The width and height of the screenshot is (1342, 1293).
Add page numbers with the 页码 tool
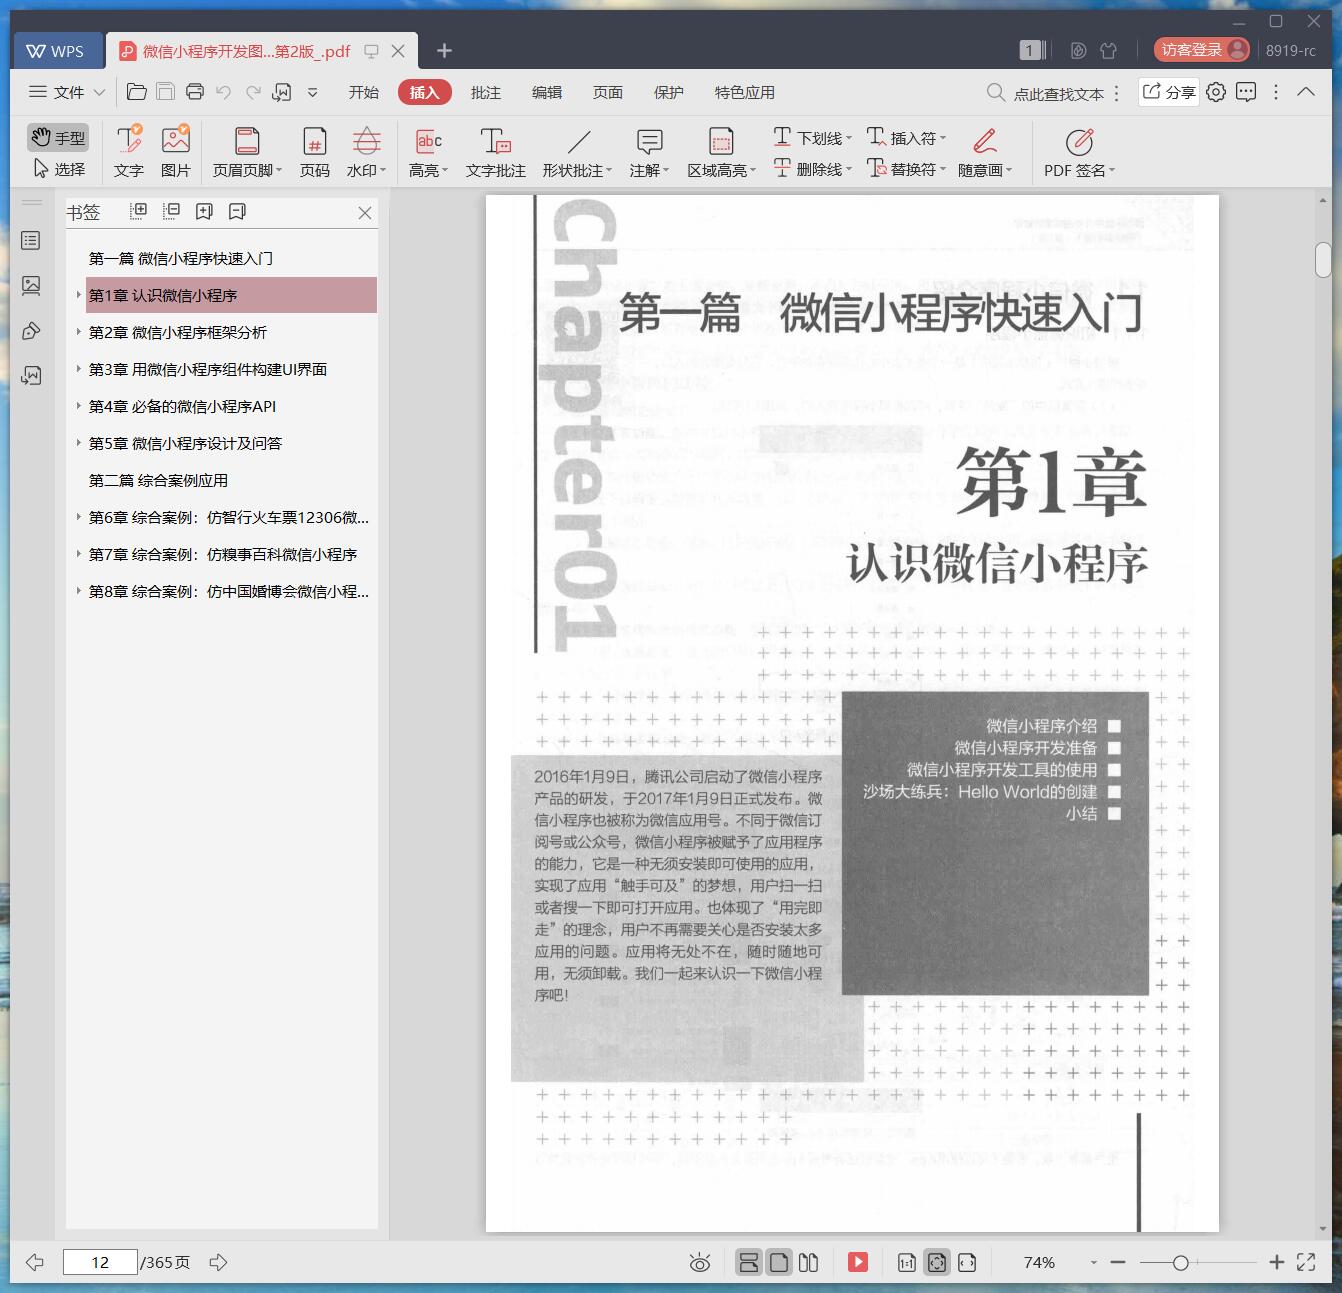315,152
